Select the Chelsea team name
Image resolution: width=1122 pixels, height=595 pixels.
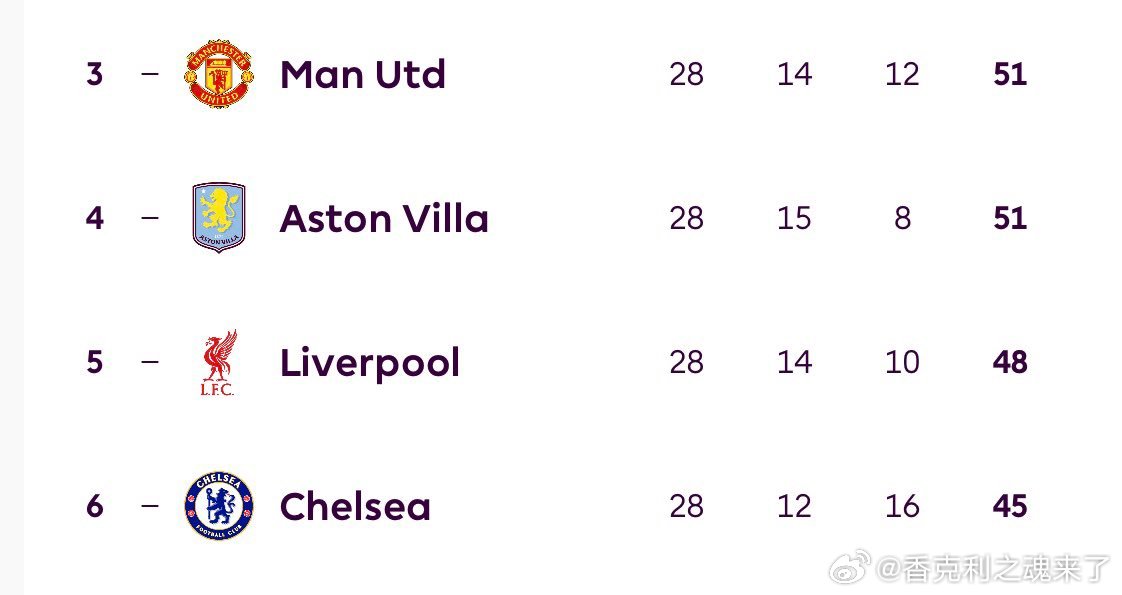tap(355, 506)
